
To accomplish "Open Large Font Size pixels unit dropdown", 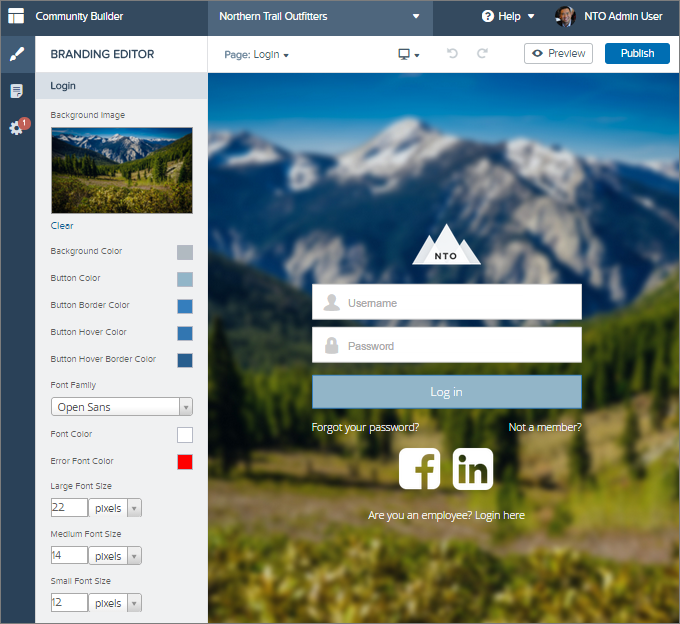I will (x=115, y=508).
